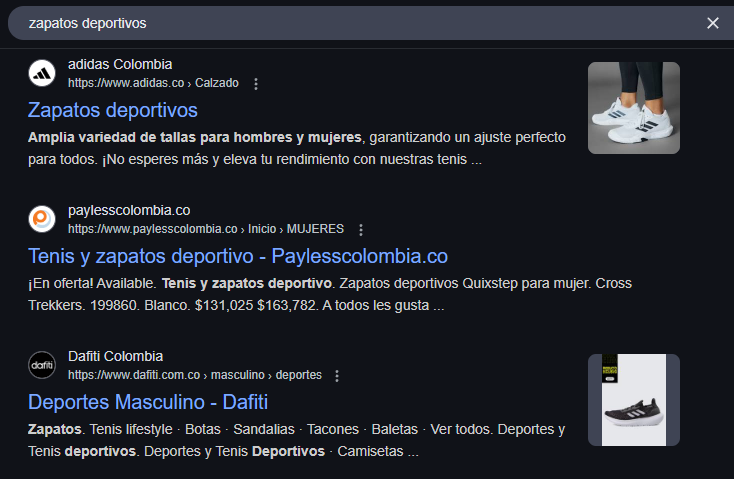Click the paylesscolombia.co Inicio MUJERES breadcrumb URL
The image size is (734, 479).
[x=205, y=229]
